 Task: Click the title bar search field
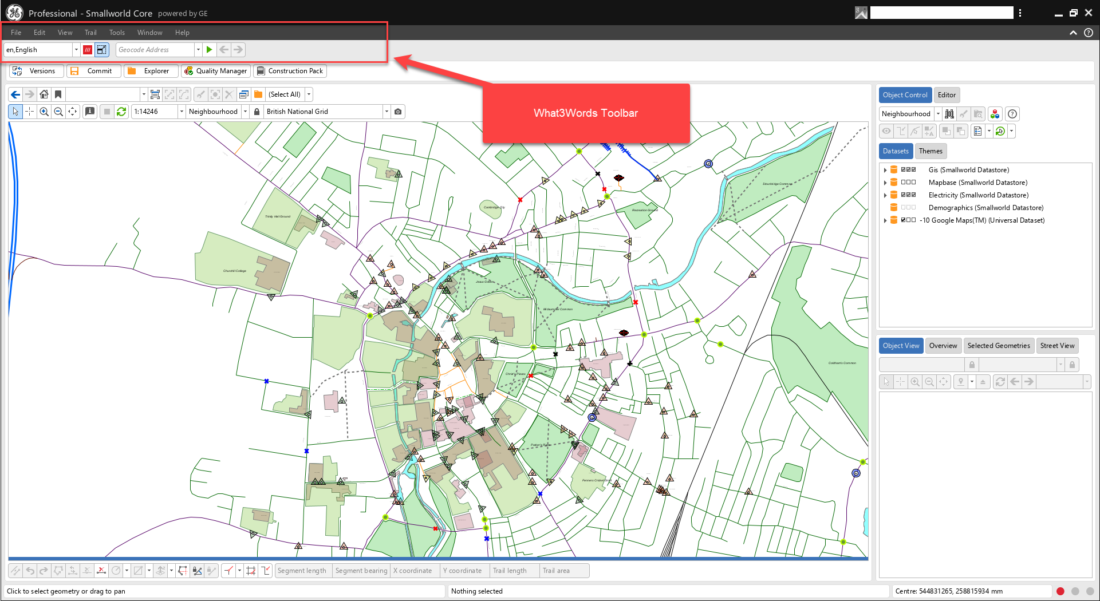[x=941, y=13]
